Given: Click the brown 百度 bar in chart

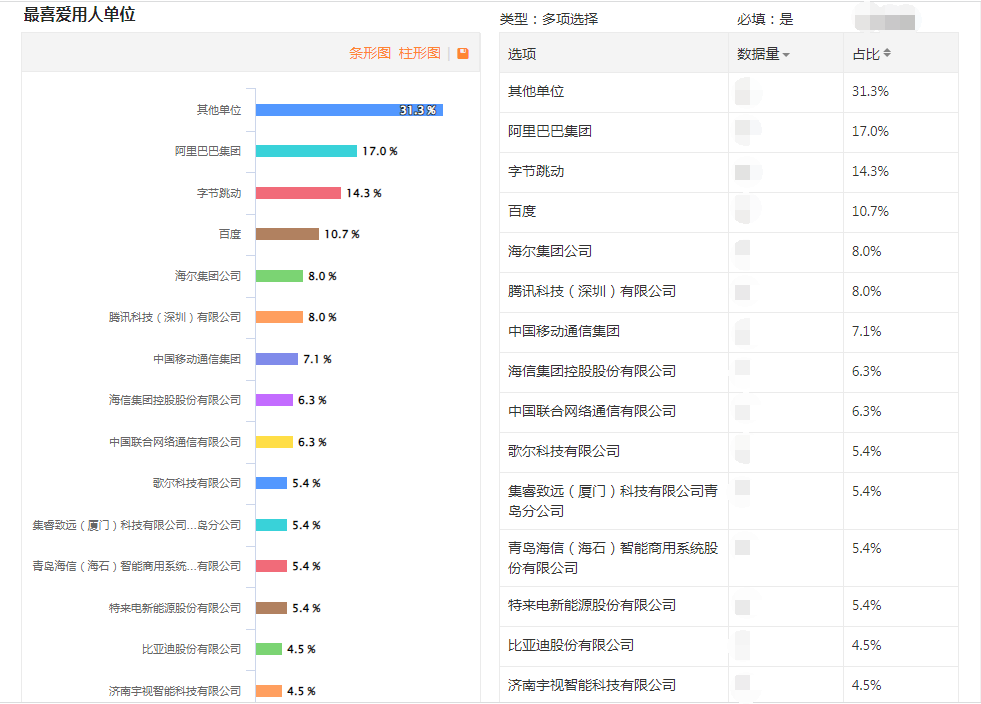Looking at the screenshot, I should [286, 234].
